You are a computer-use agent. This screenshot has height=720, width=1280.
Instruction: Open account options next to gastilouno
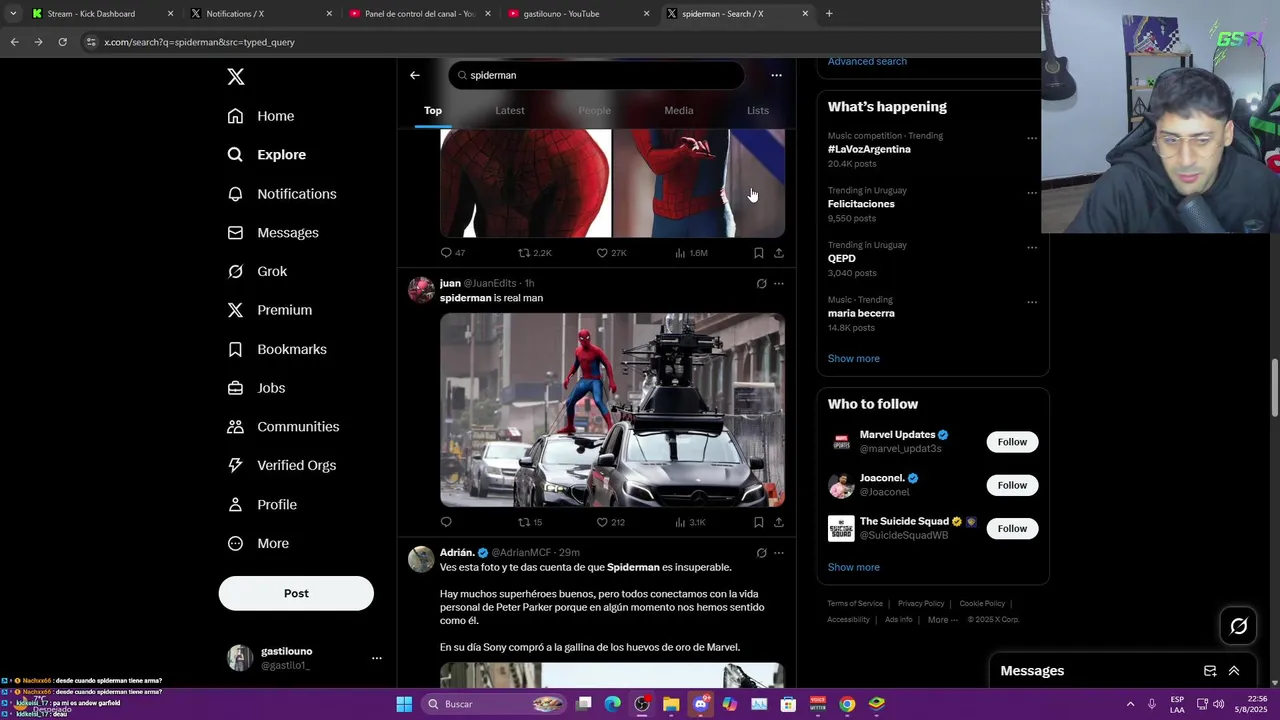(376, 658)
